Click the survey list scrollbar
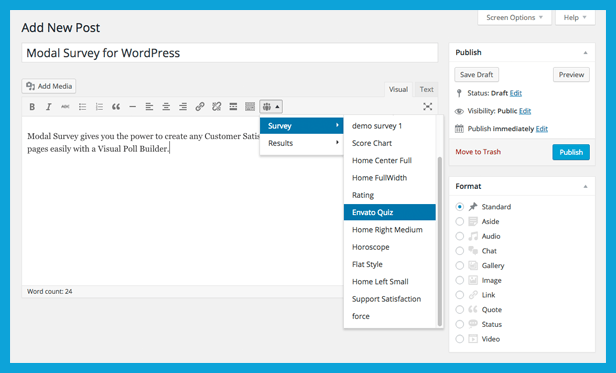The height and width of the screenshot is (373, 616). click(440, 241)
